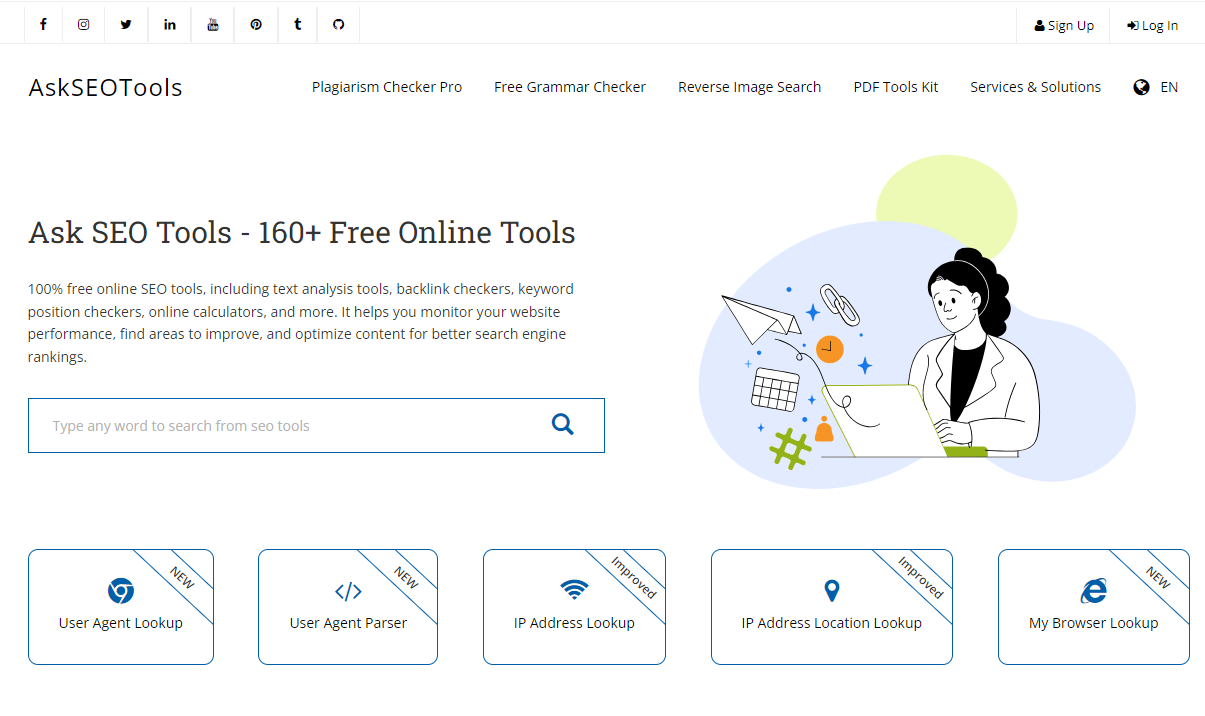Click the magnifying glass search icon
Image resolution: width=1205 pixels, height=716 pixels.
tap(563, 425)
